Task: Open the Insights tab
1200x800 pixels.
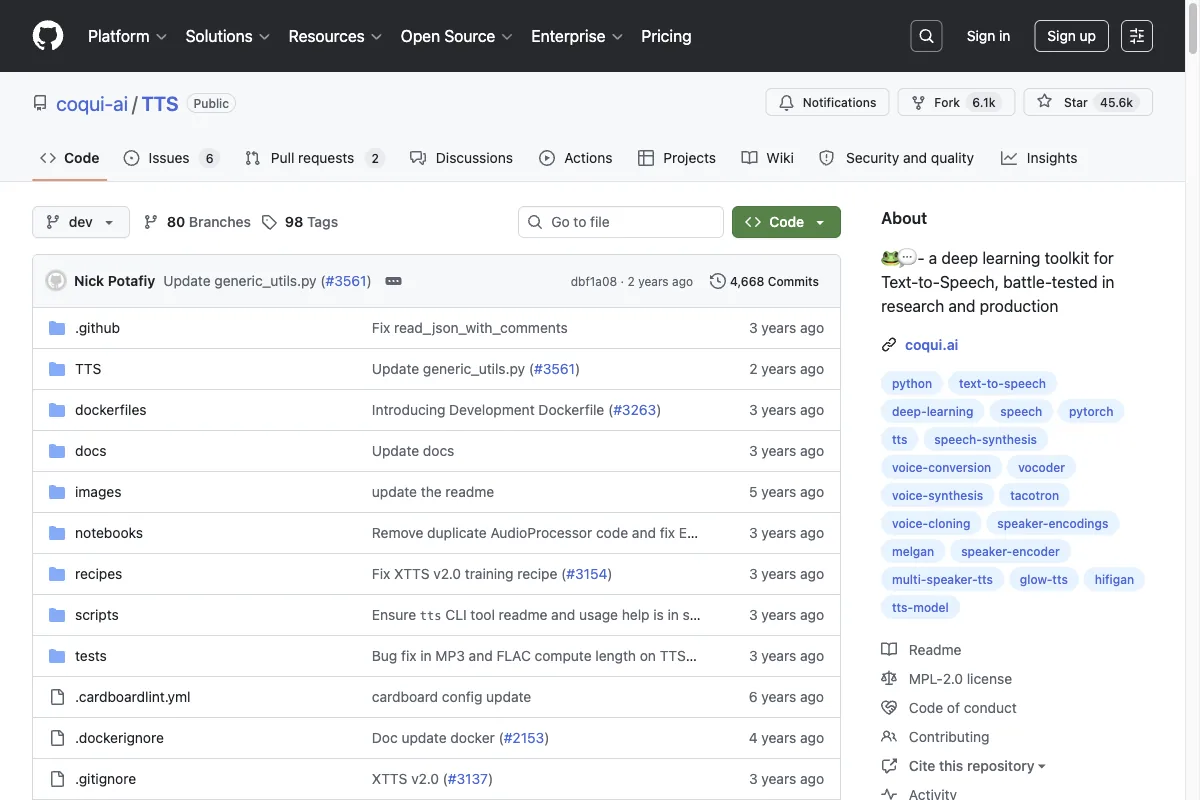Action: pos(1039,158)
